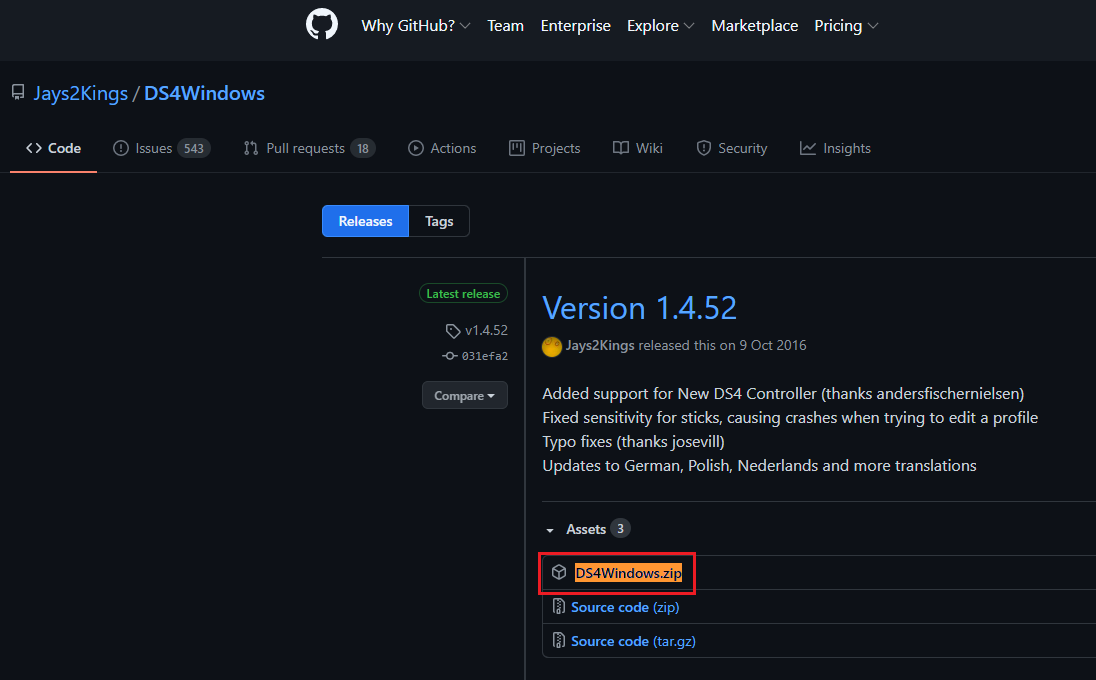Open the Jays2Kings owner profile link
The image size is (1096, 680).
(x=80, y=93)
